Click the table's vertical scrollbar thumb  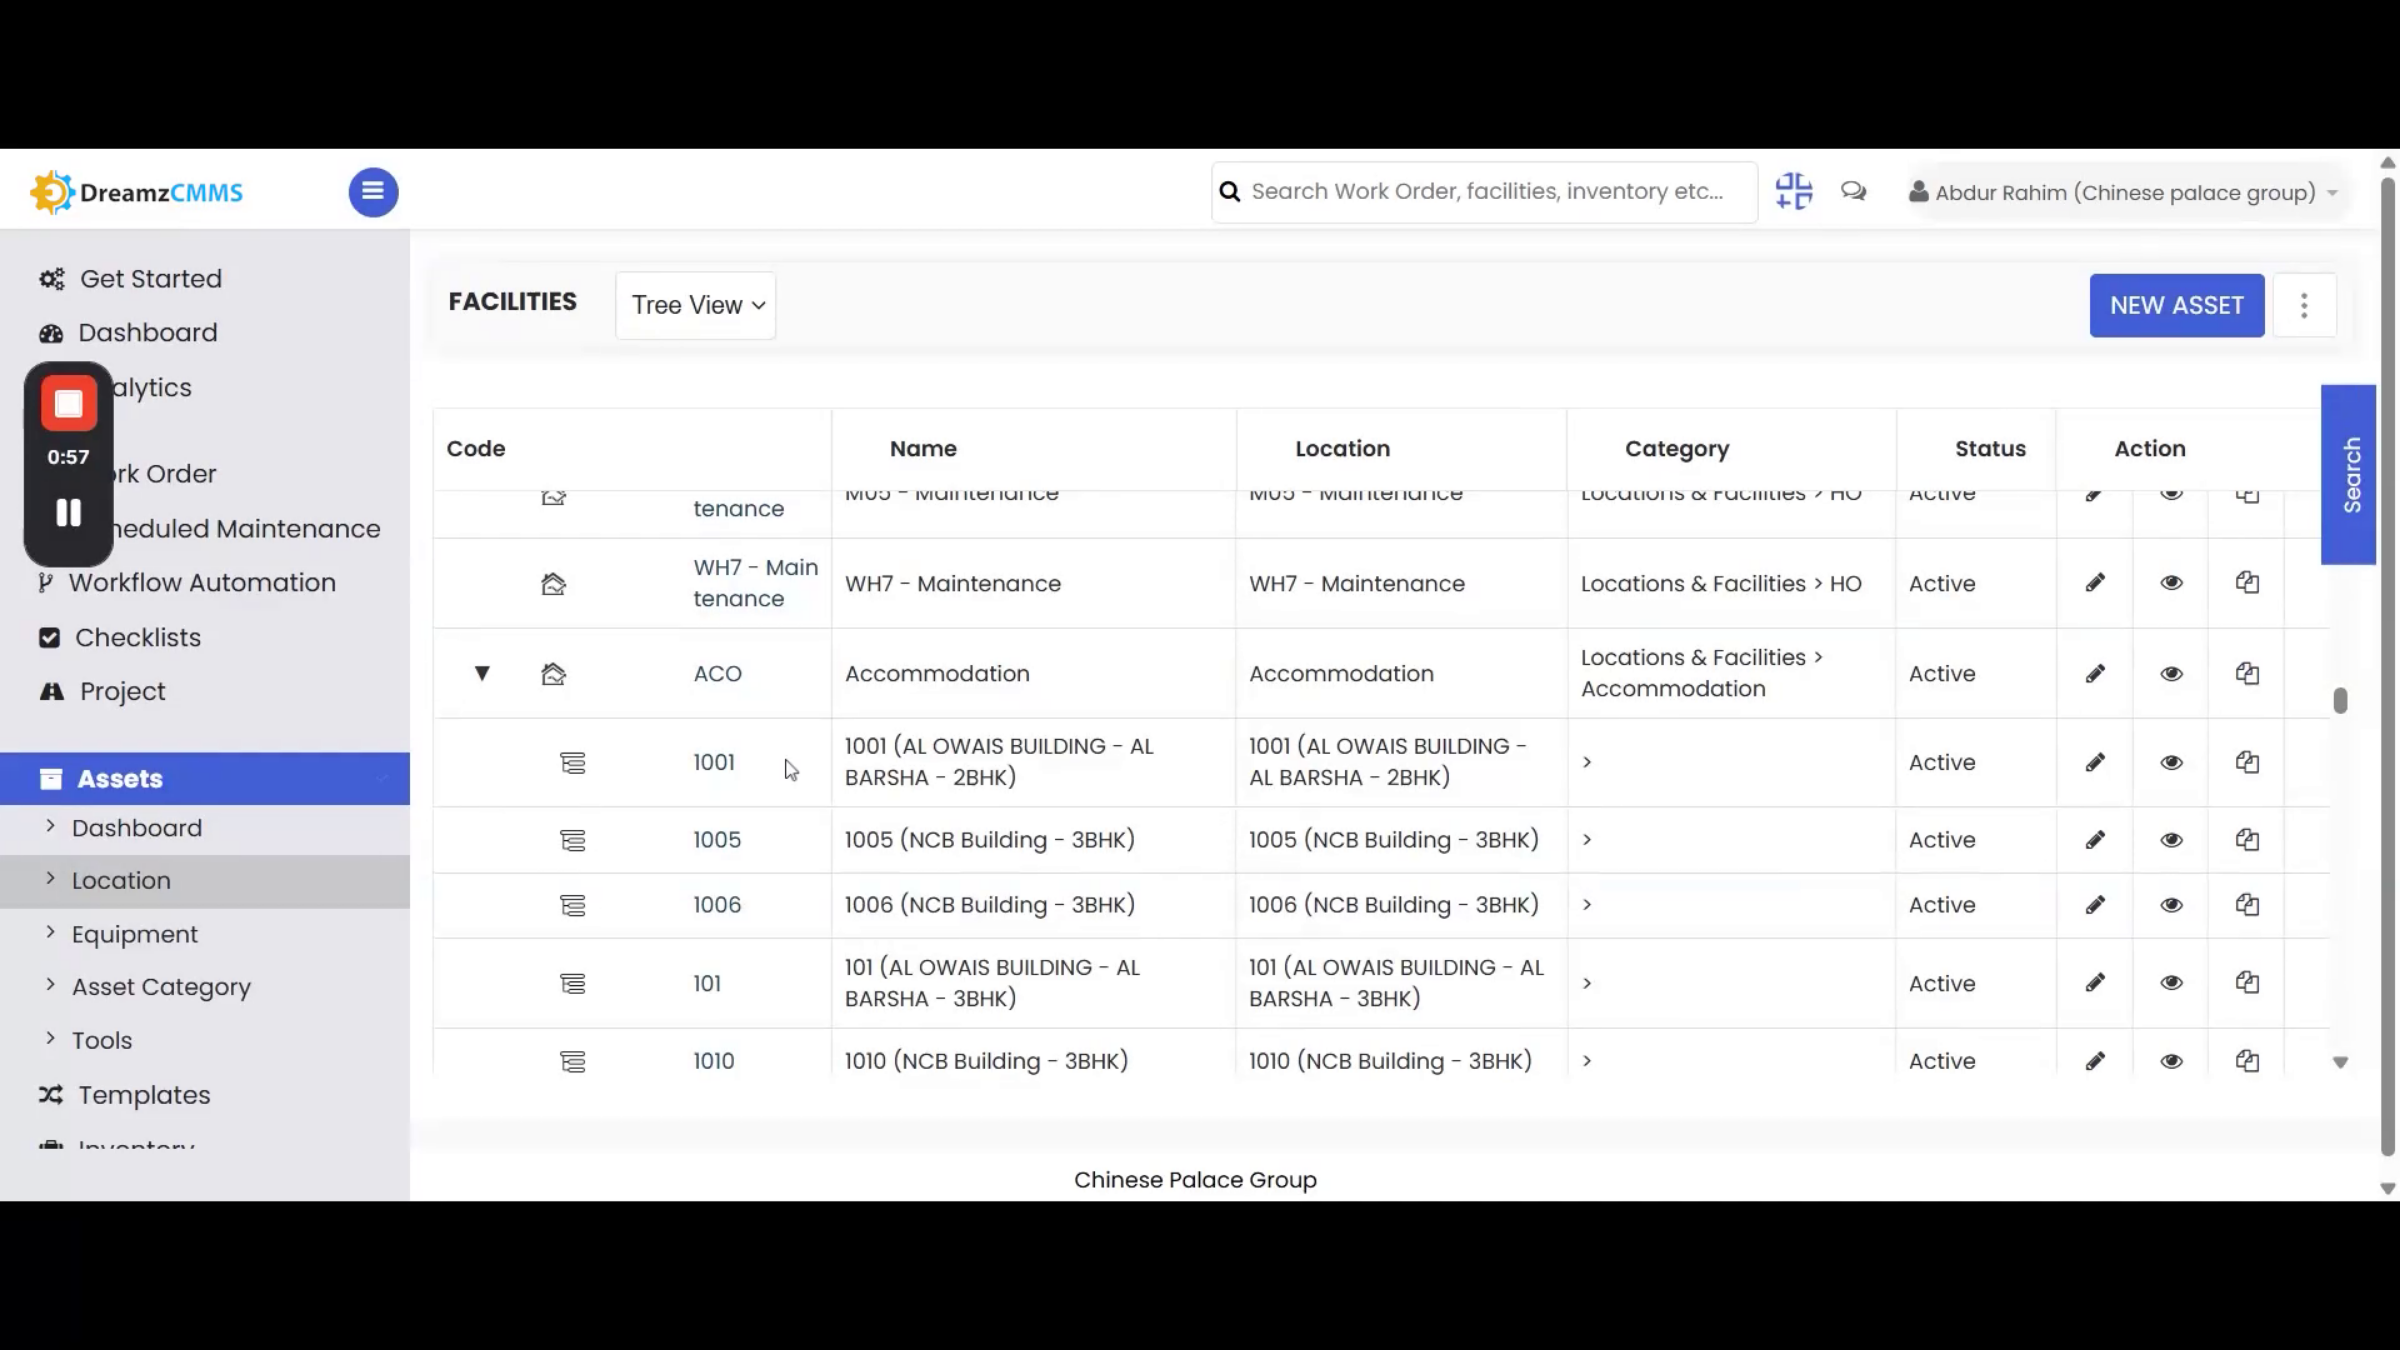point(2340,700)
